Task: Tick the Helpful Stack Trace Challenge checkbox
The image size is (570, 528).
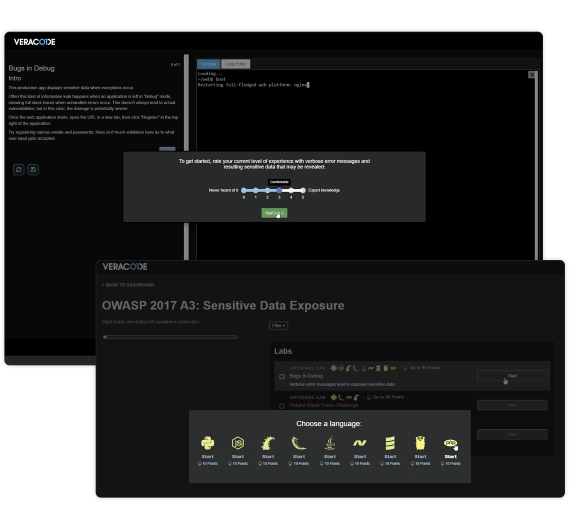Action: pos(282,406)
